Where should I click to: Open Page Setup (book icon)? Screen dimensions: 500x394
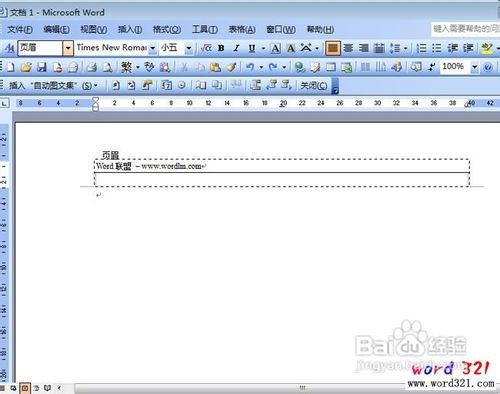(201, 86)
